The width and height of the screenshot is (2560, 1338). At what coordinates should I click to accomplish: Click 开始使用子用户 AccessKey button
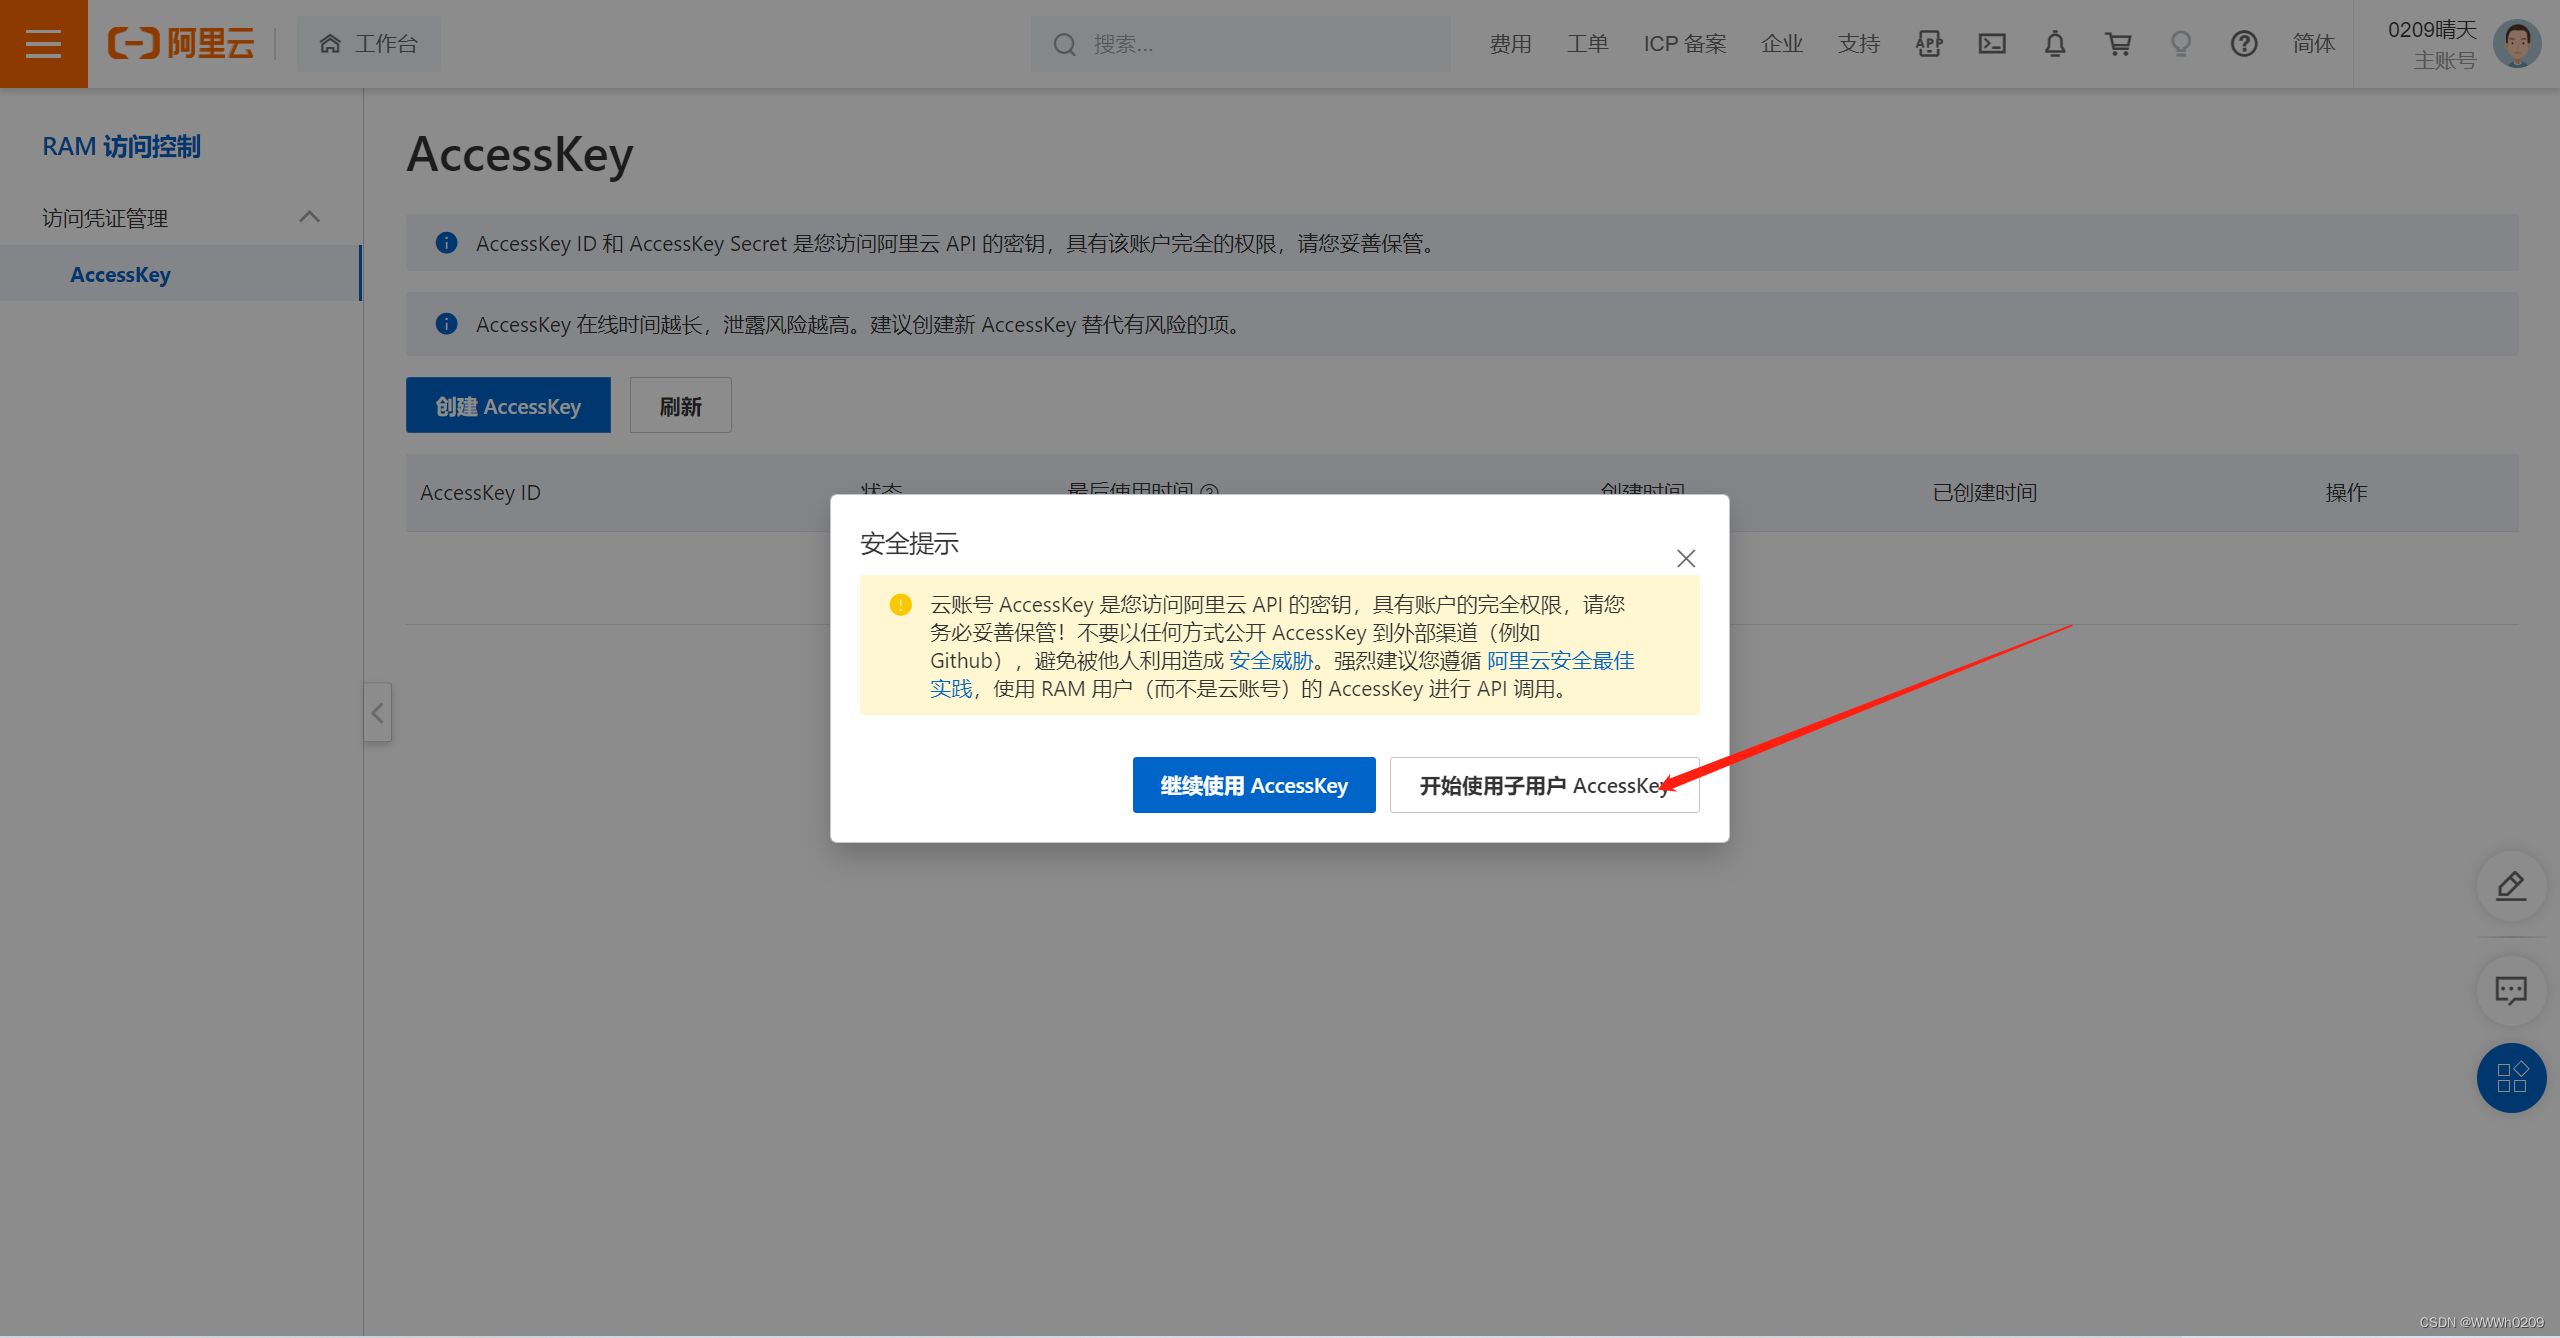pos(1544,785)
